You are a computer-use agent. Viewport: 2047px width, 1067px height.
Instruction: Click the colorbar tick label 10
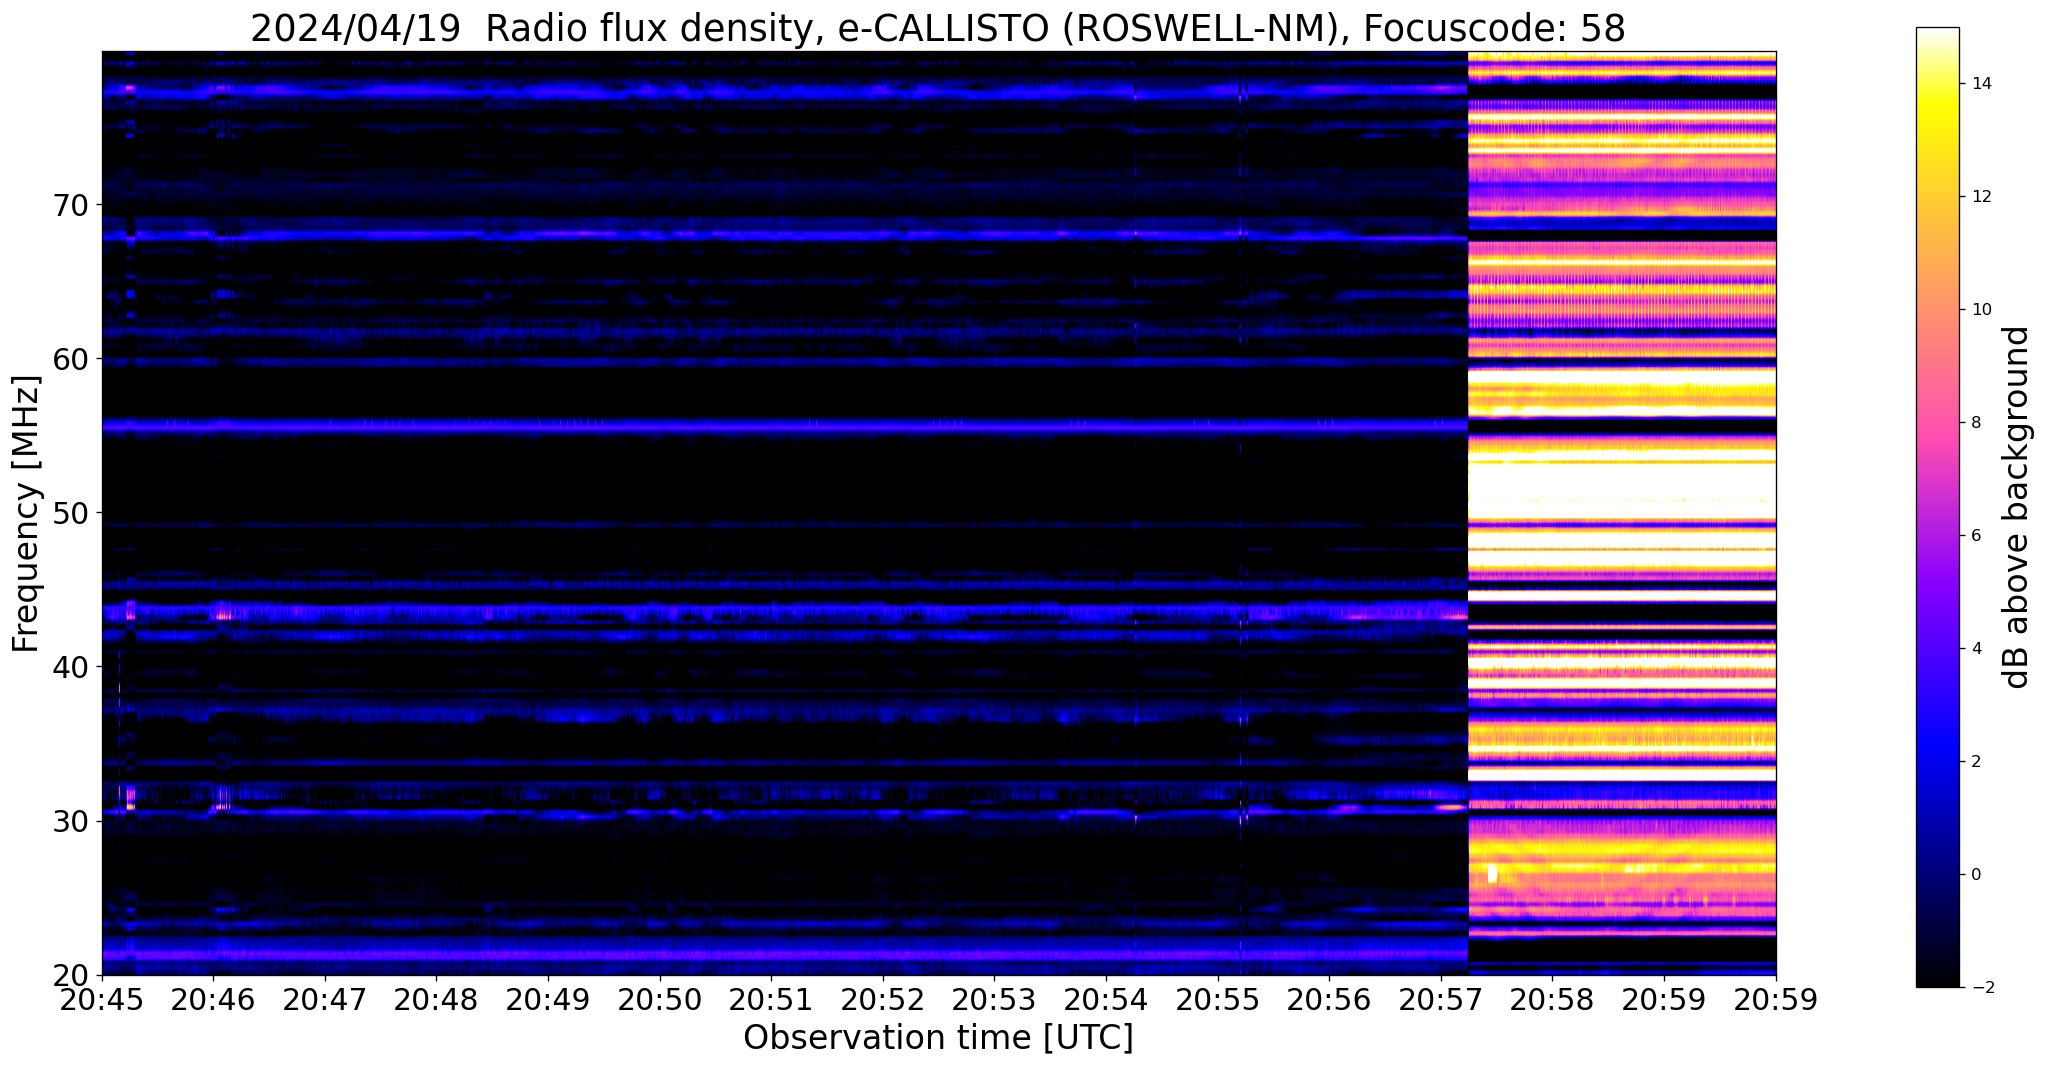pyautogui.click(x=1979, y=310)
